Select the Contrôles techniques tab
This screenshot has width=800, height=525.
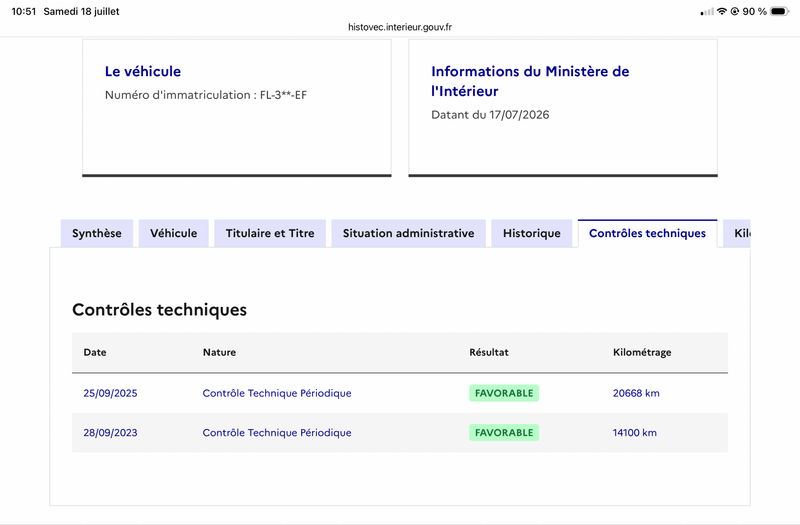647,234
